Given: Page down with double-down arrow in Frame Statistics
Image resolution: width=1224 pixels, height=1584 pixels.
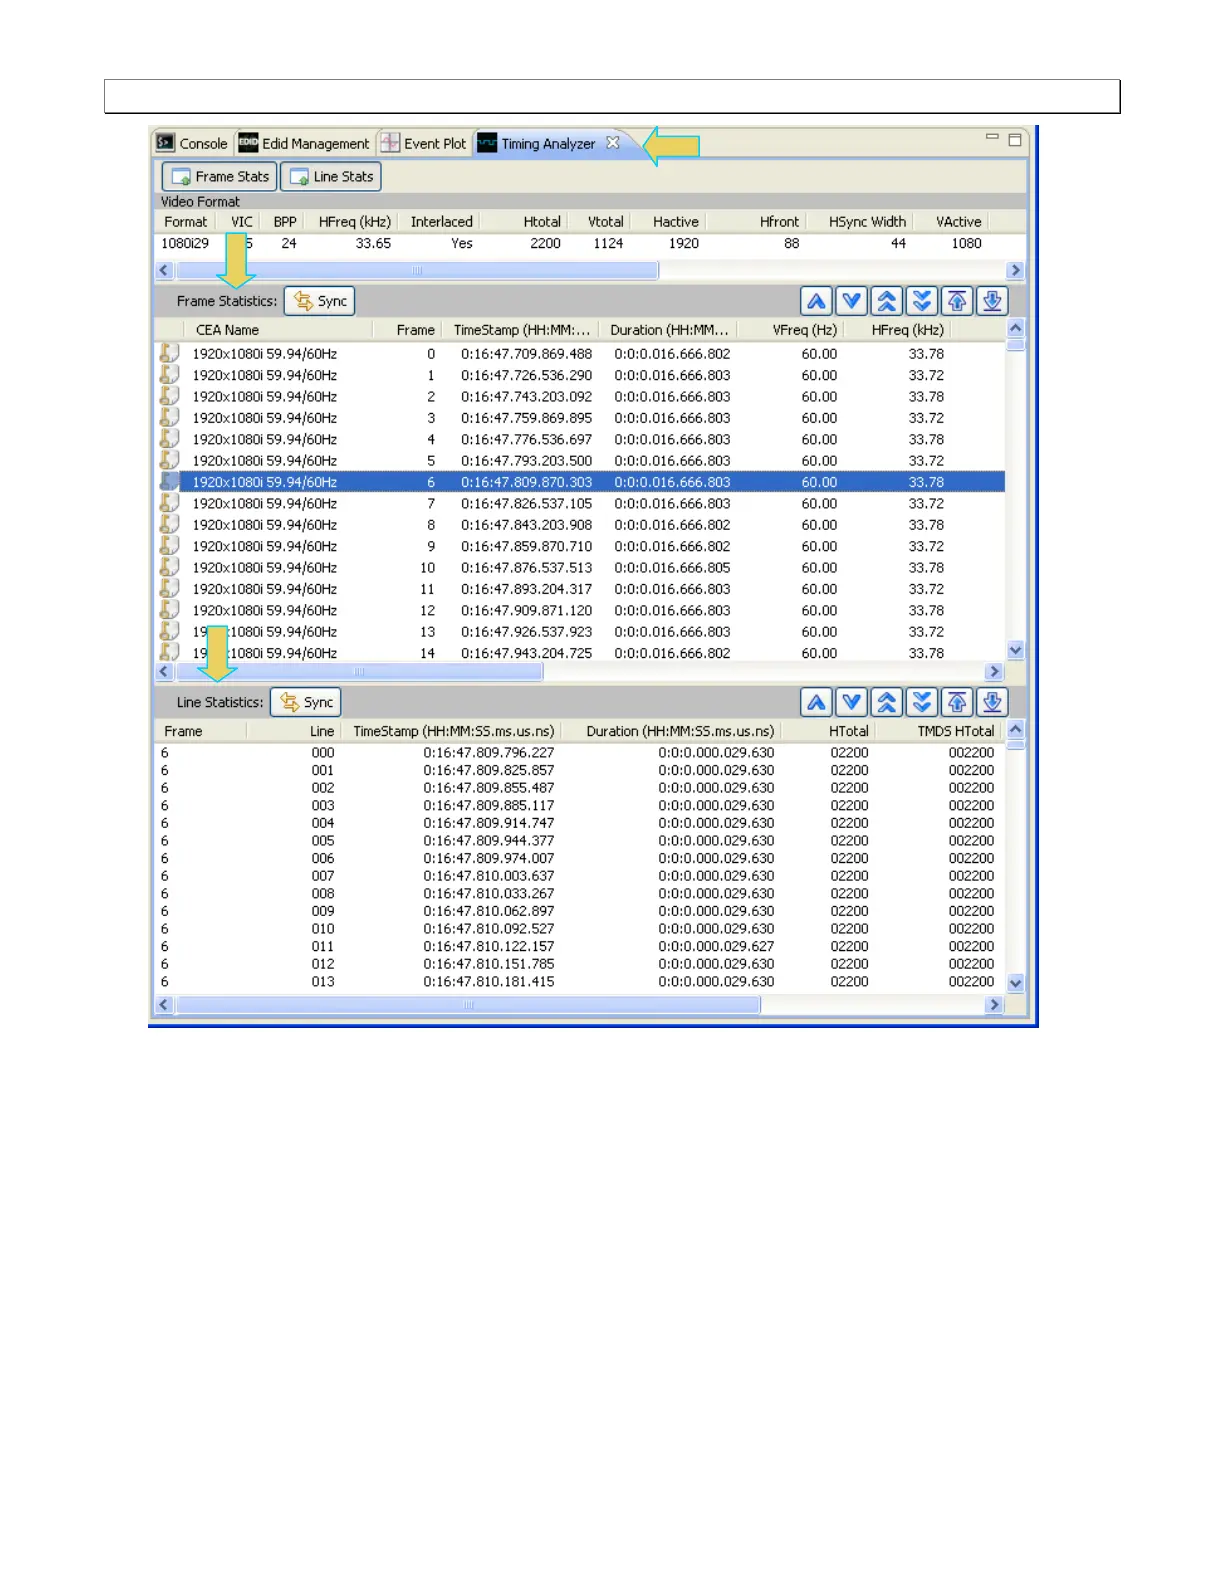Looking at the screenshot, I should 922,301.
